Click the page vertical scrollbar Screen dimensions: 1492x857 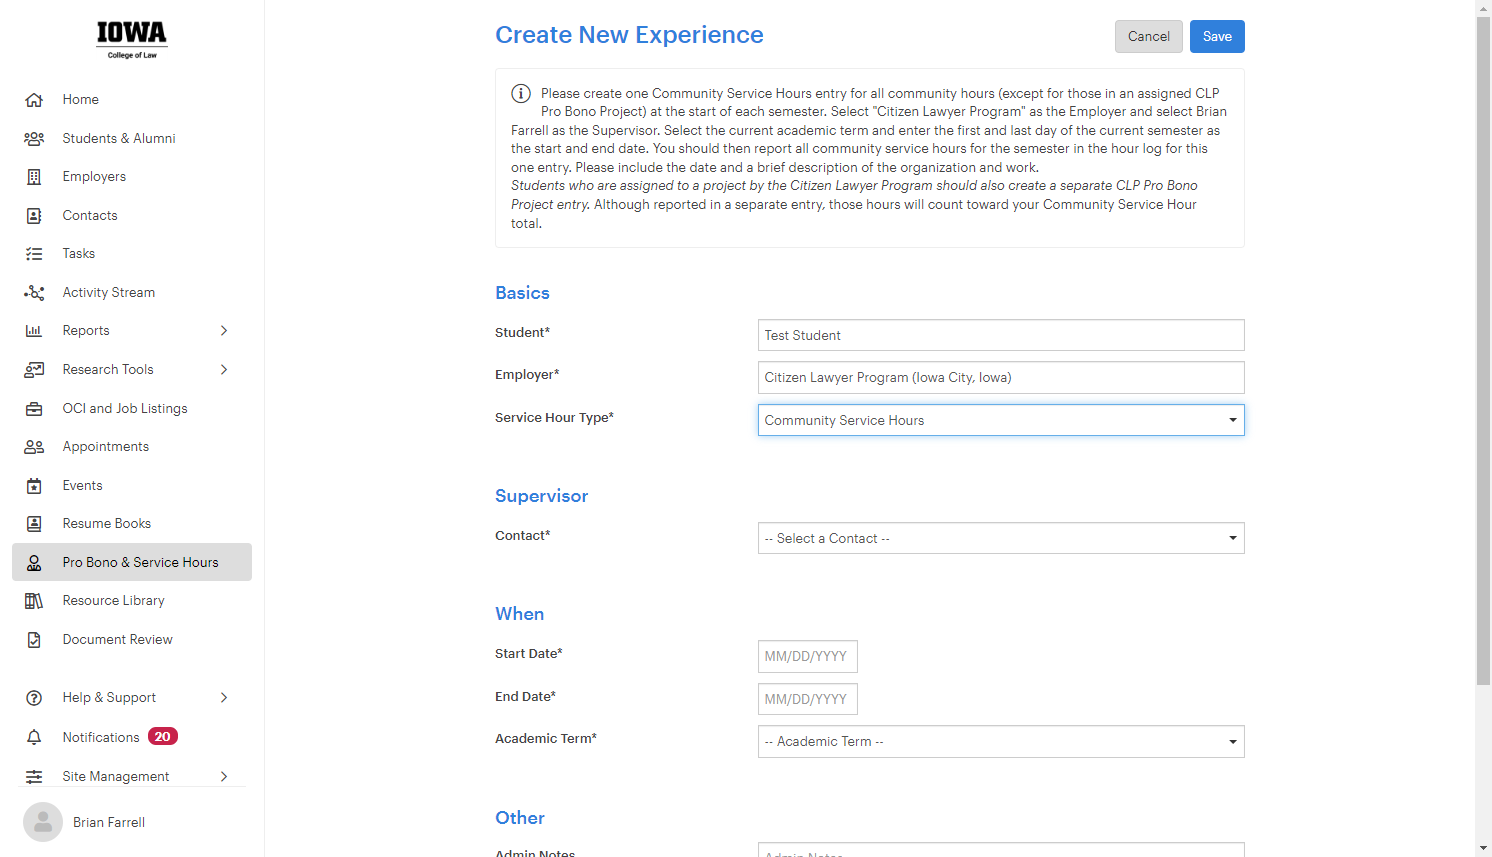coord(1483,350)
